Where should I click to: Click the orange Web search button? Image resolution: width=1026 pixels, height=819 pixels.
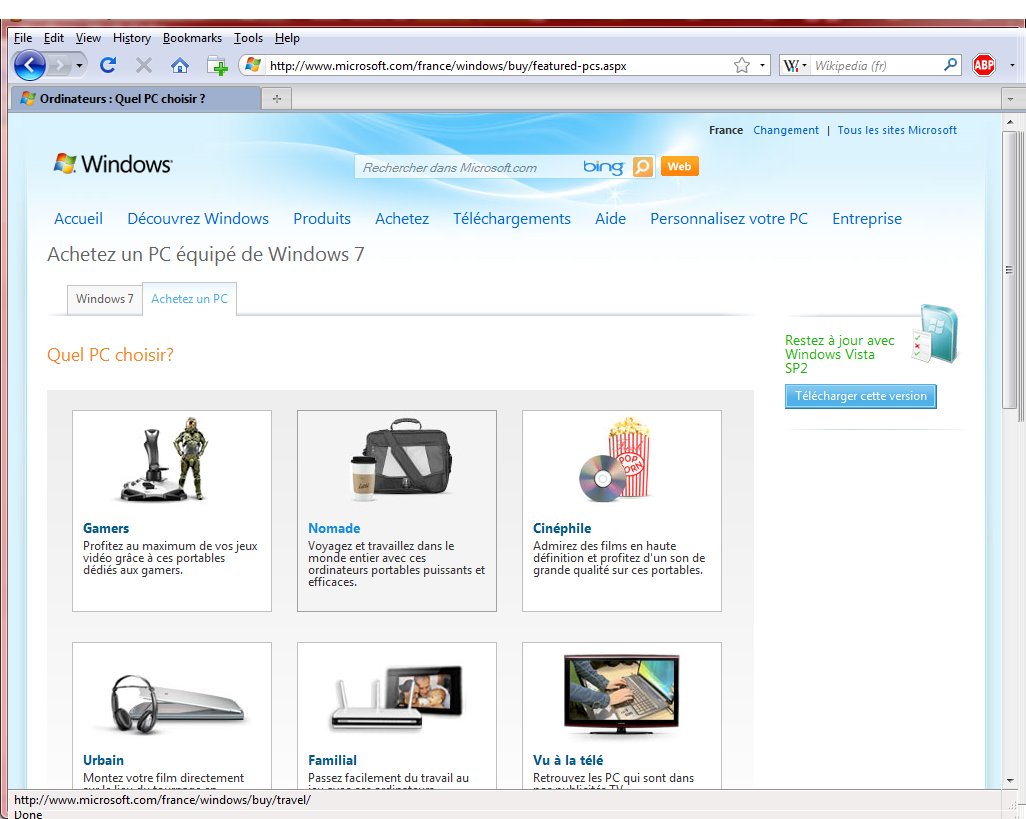pyautogui.click(x=680, y=166)
